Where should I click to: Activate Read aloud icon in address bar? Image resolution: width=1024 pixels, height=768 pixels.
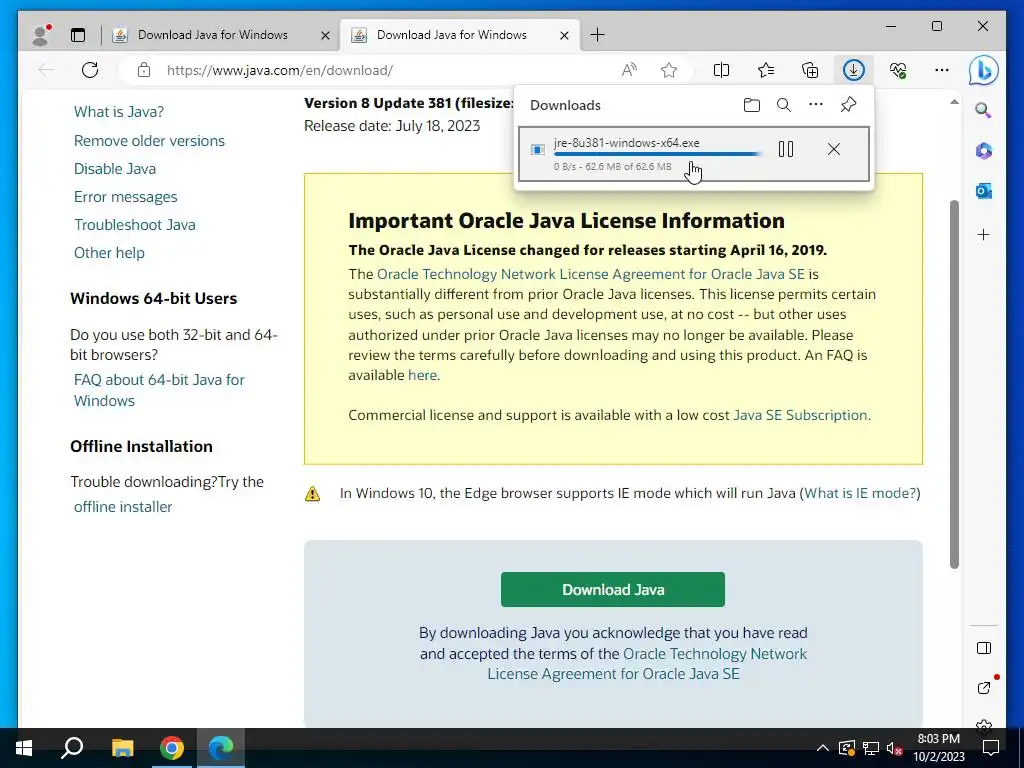629,70
